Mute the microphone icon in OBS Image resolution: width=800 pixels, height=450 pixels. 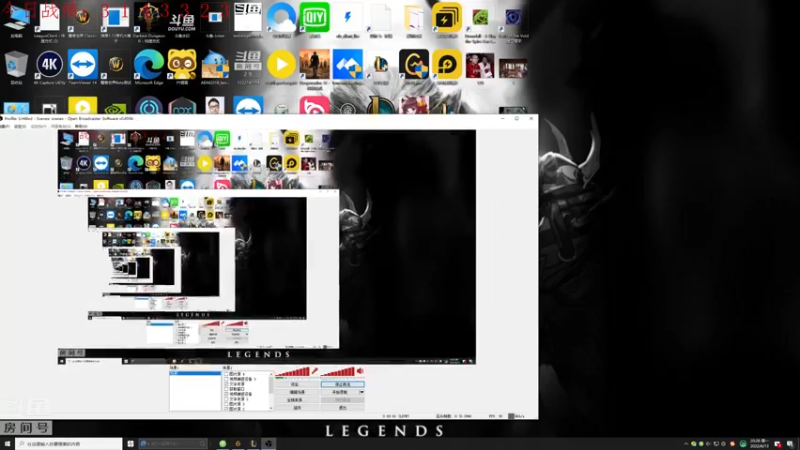coord(315,371)
